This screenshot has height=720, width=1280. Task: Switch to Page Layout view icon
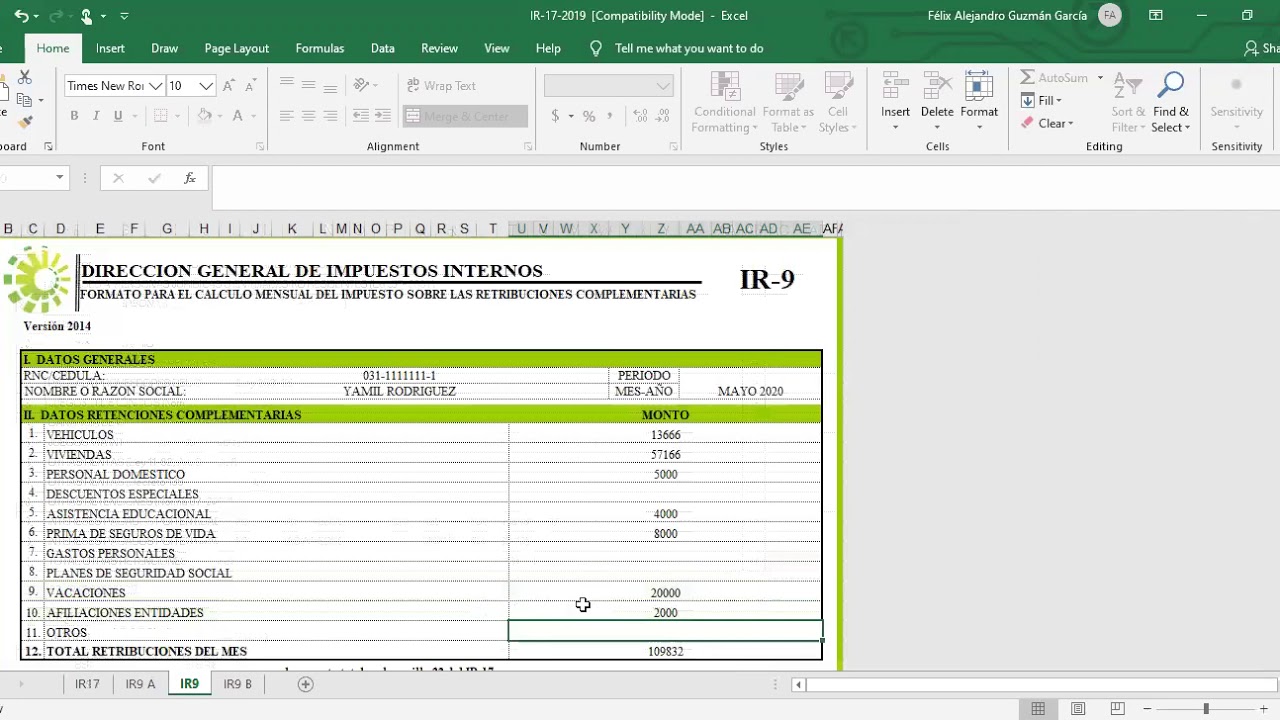[x=1078, y=709]
